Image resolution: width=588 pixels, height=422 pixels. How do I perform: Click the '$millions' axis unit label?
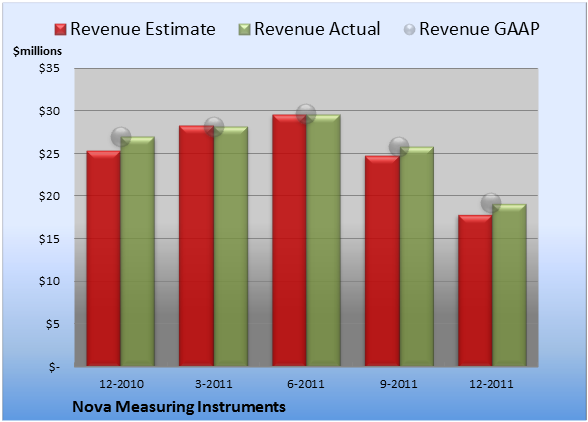pyautogui.click(x=37, y=51)
